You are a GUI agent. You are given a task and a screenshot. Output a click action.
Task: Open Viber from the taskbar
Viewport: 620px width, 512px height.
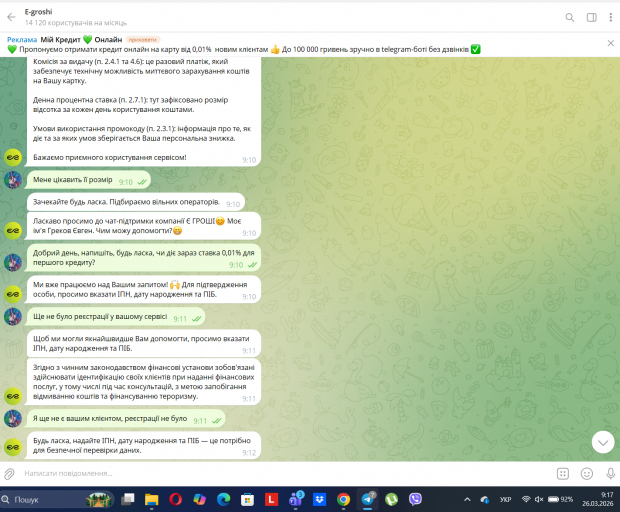click(x=415, y=499)
